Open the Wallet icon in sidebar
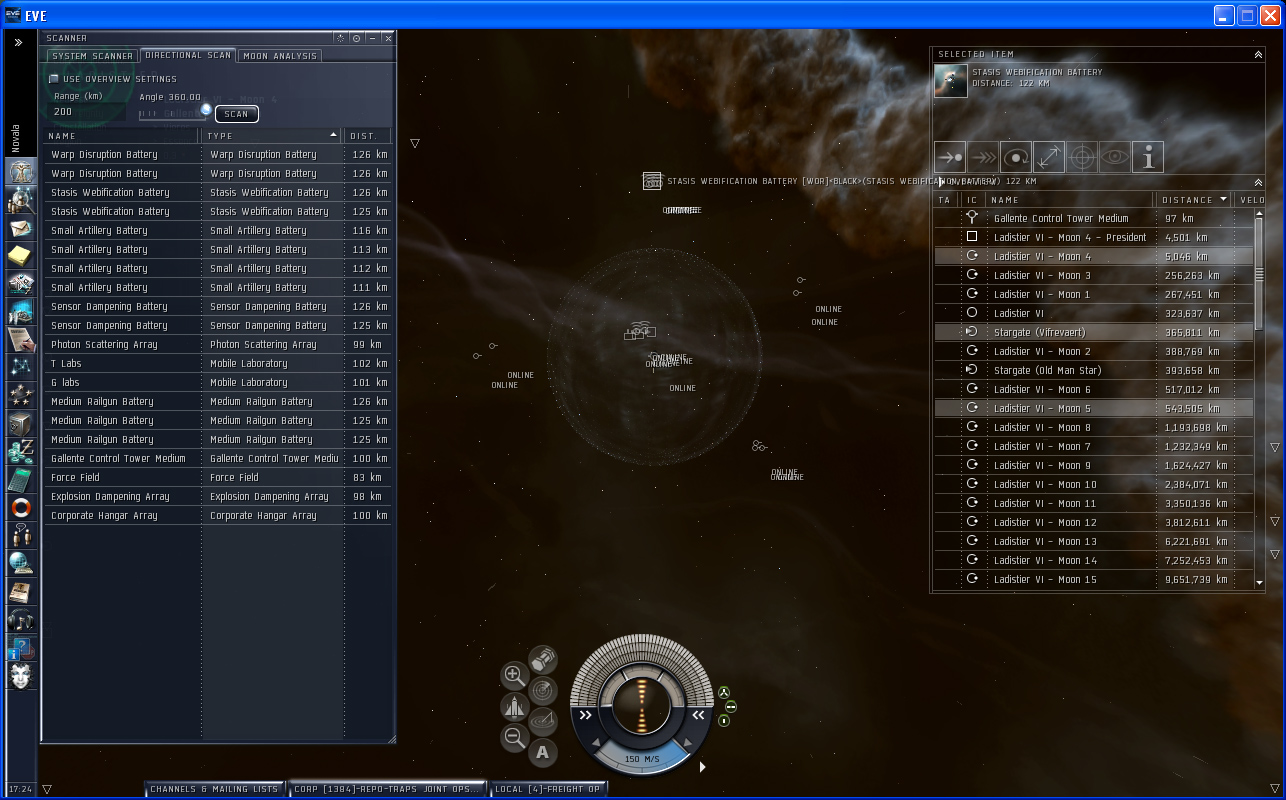 point(21,451)
